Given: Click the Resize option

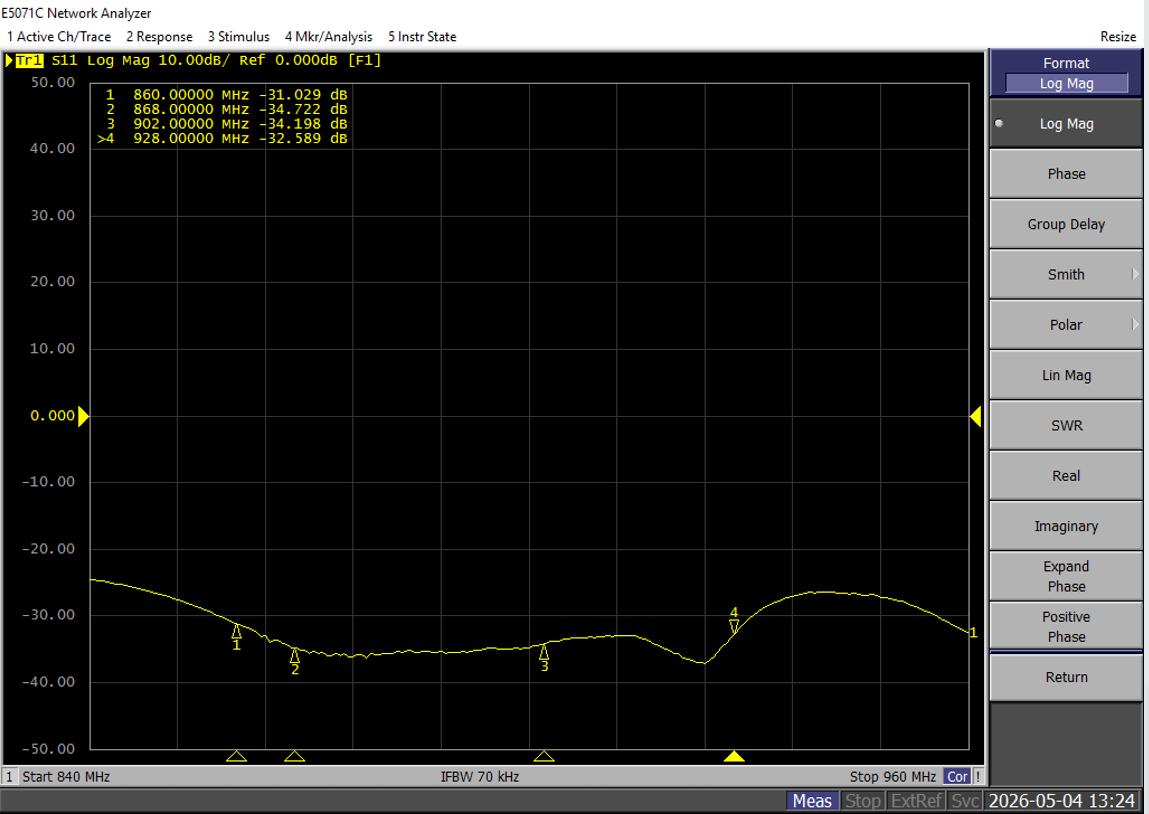Looking at the screenshot, I should (1117, 37).
